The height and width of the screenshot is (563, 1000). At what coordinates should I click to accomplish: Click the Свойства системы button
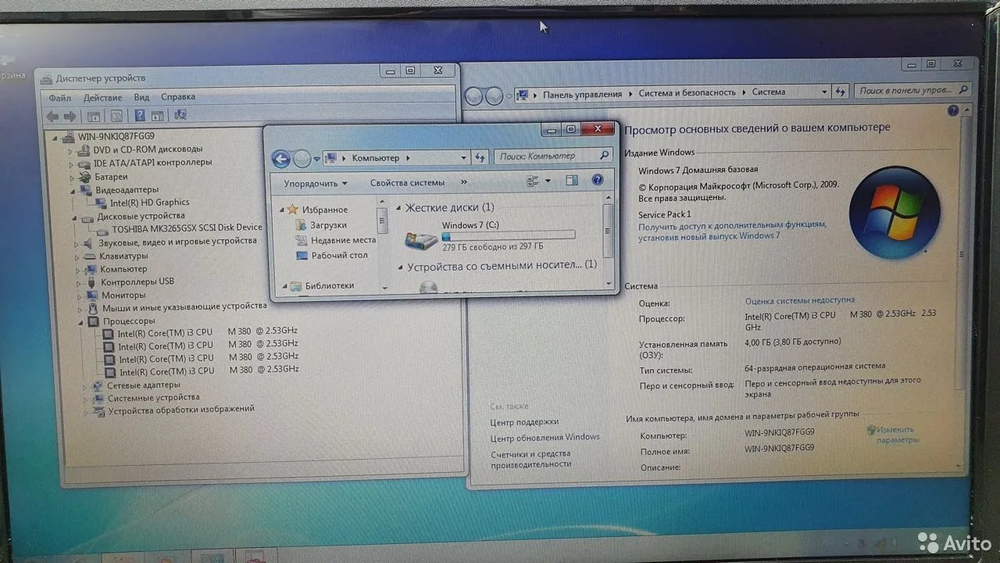pyautogui.click(x=406, y=183)
